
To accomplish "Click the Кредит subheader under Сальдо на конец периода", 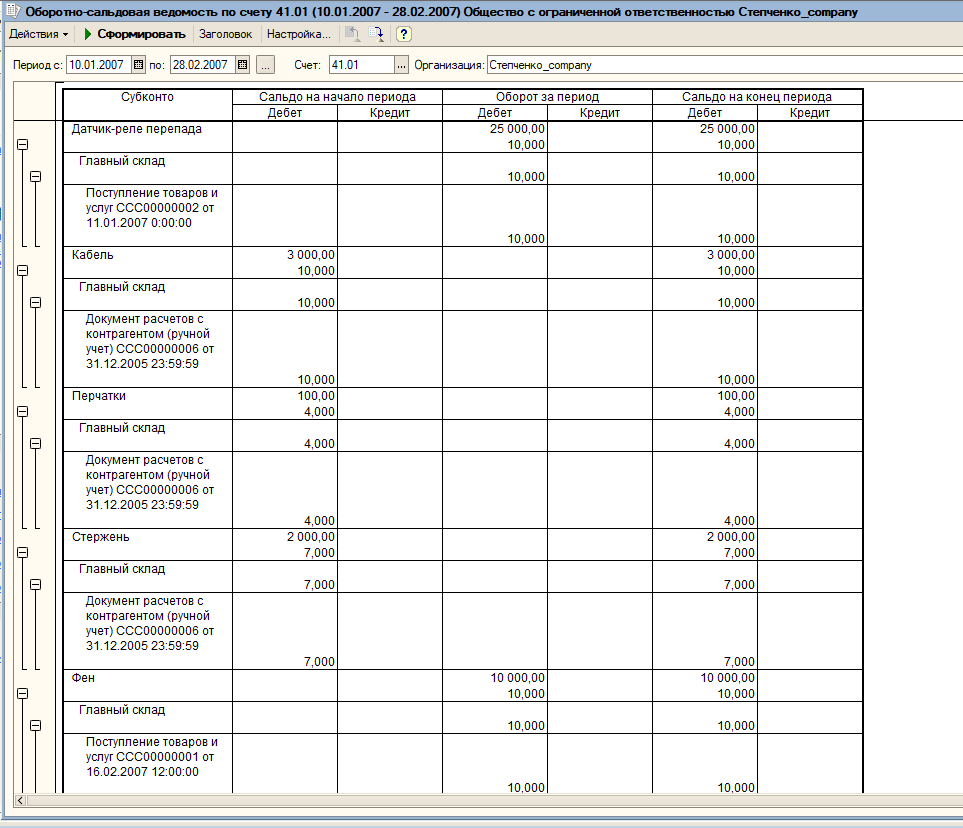I will point(809,113).
